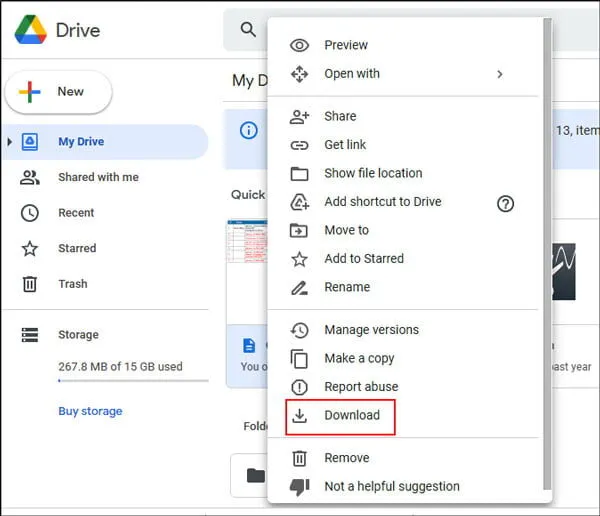Image resolution: width=600 pixels, height=516 pixels.
Task: Click the Shared with me people icon
Action: (29, 178)
